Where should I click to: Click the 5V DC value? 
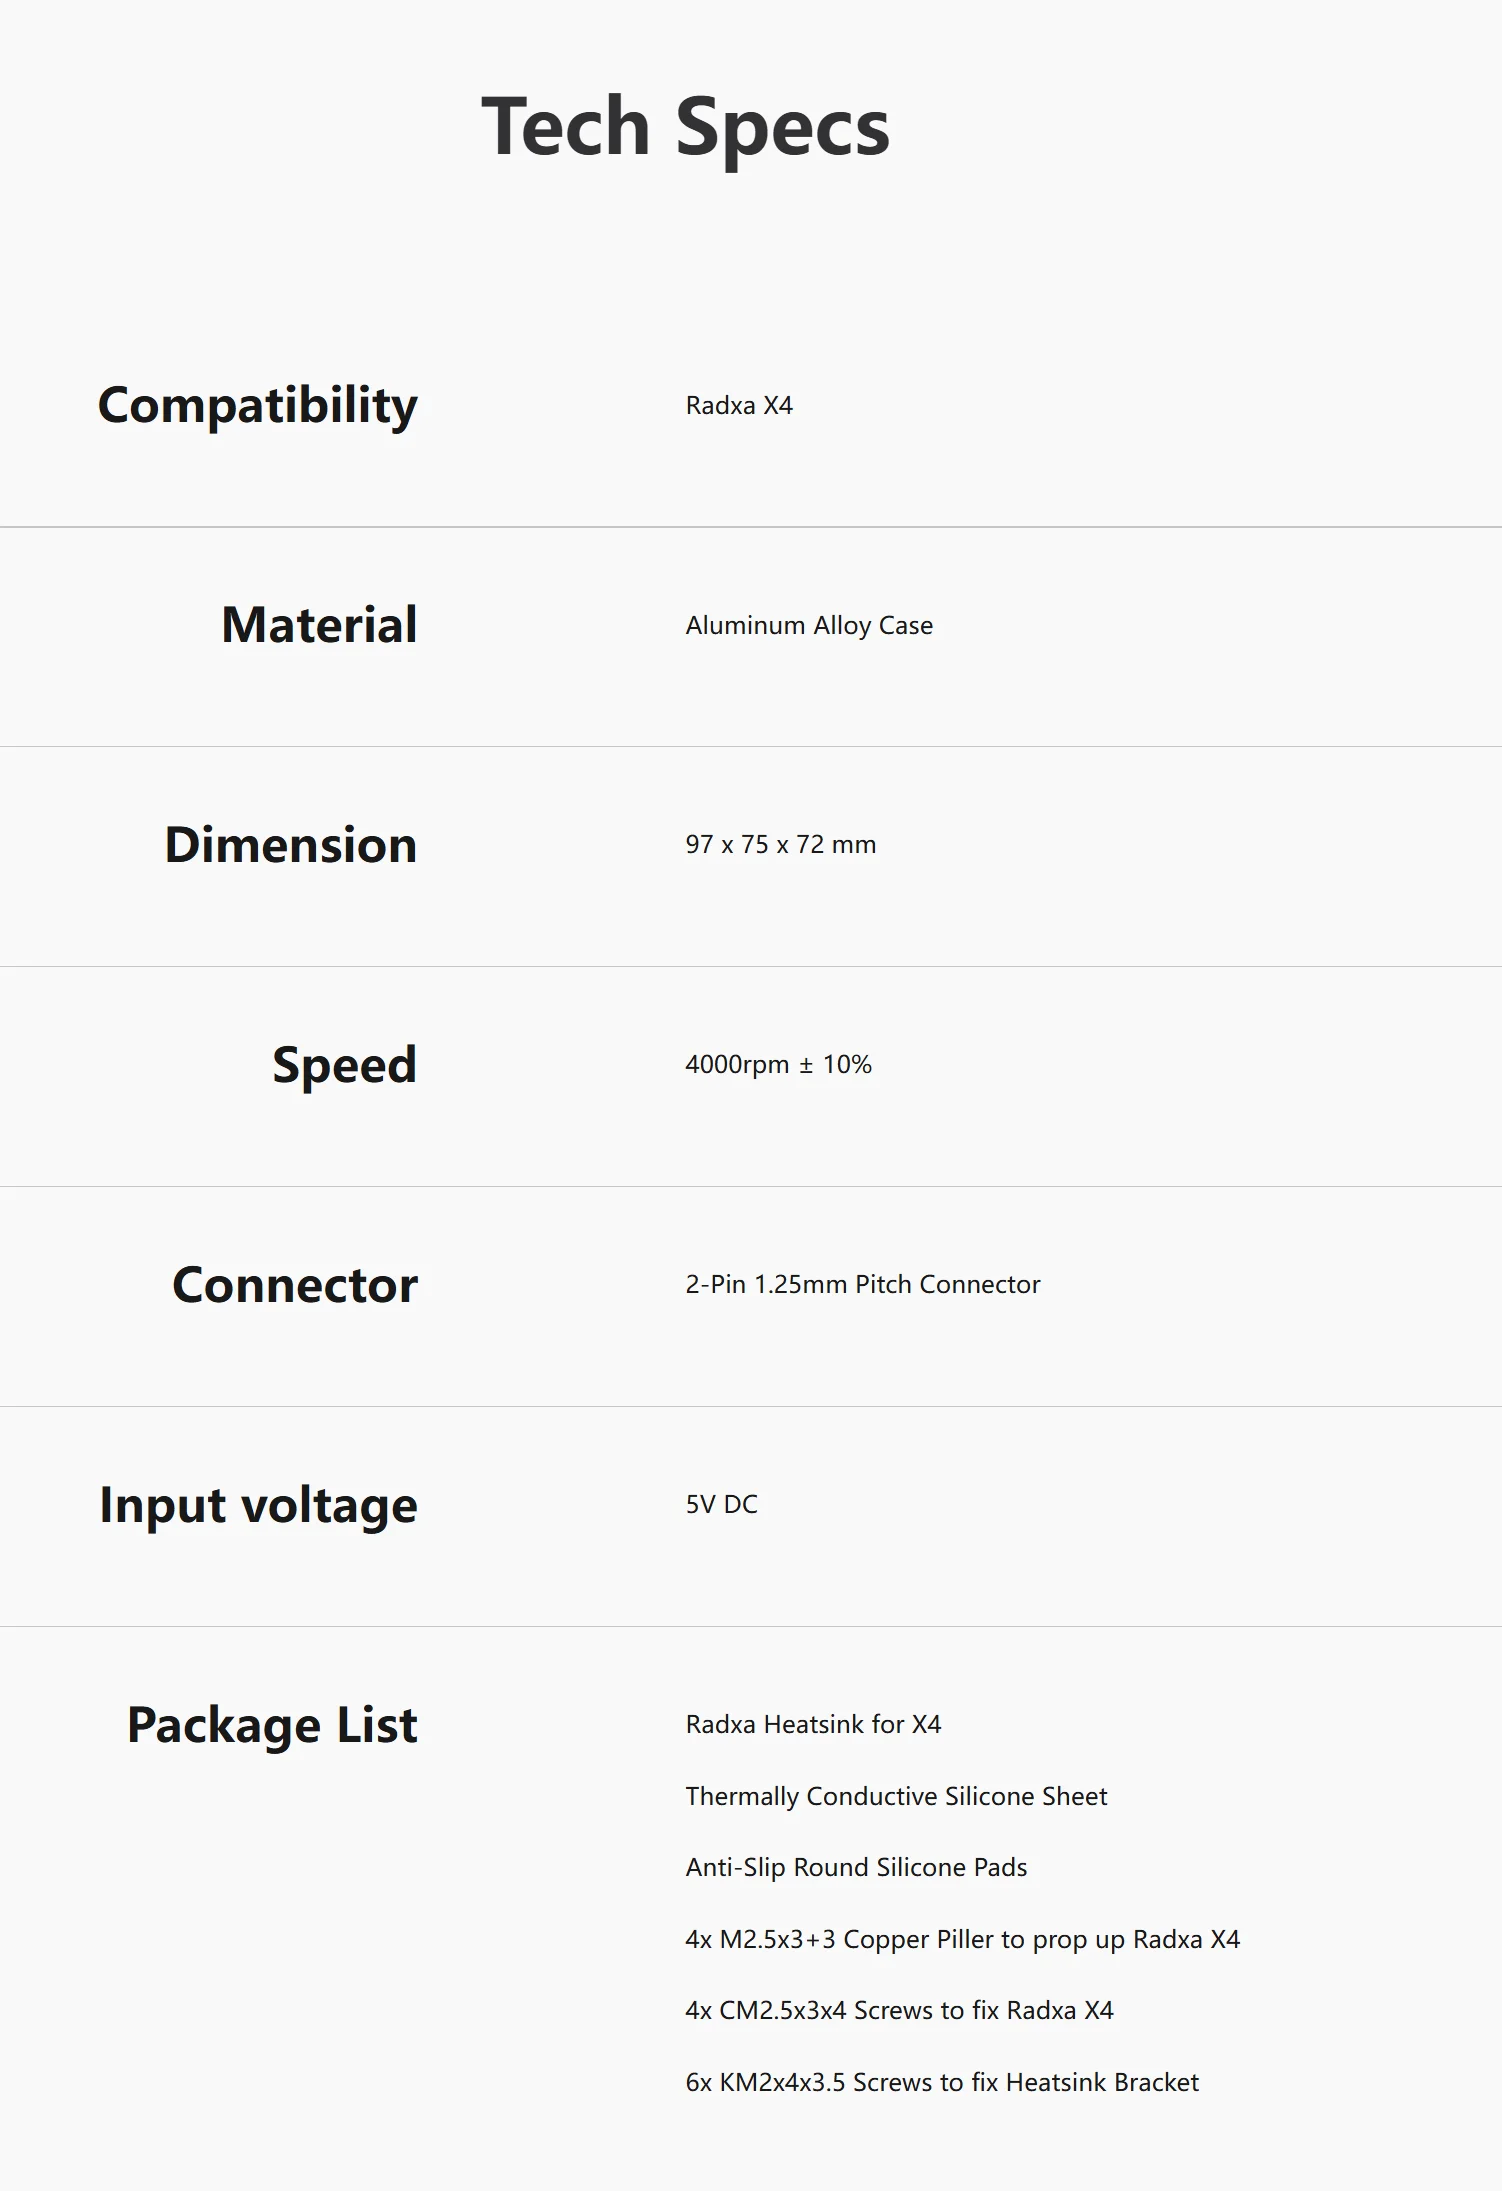point(721,1505)
